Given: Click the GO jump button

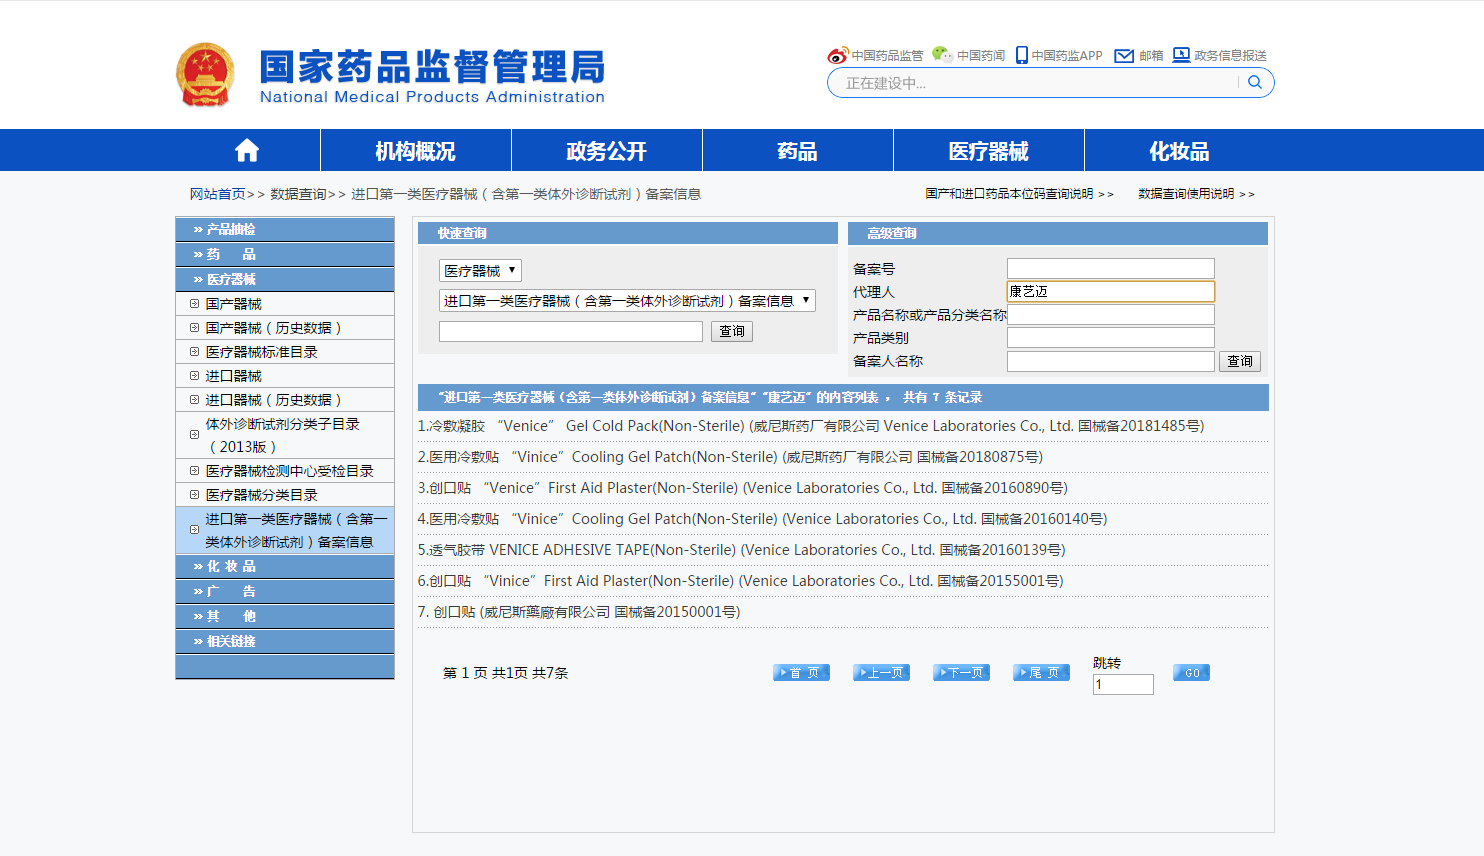Looking at the screenshot, I should pos(1191,673).
